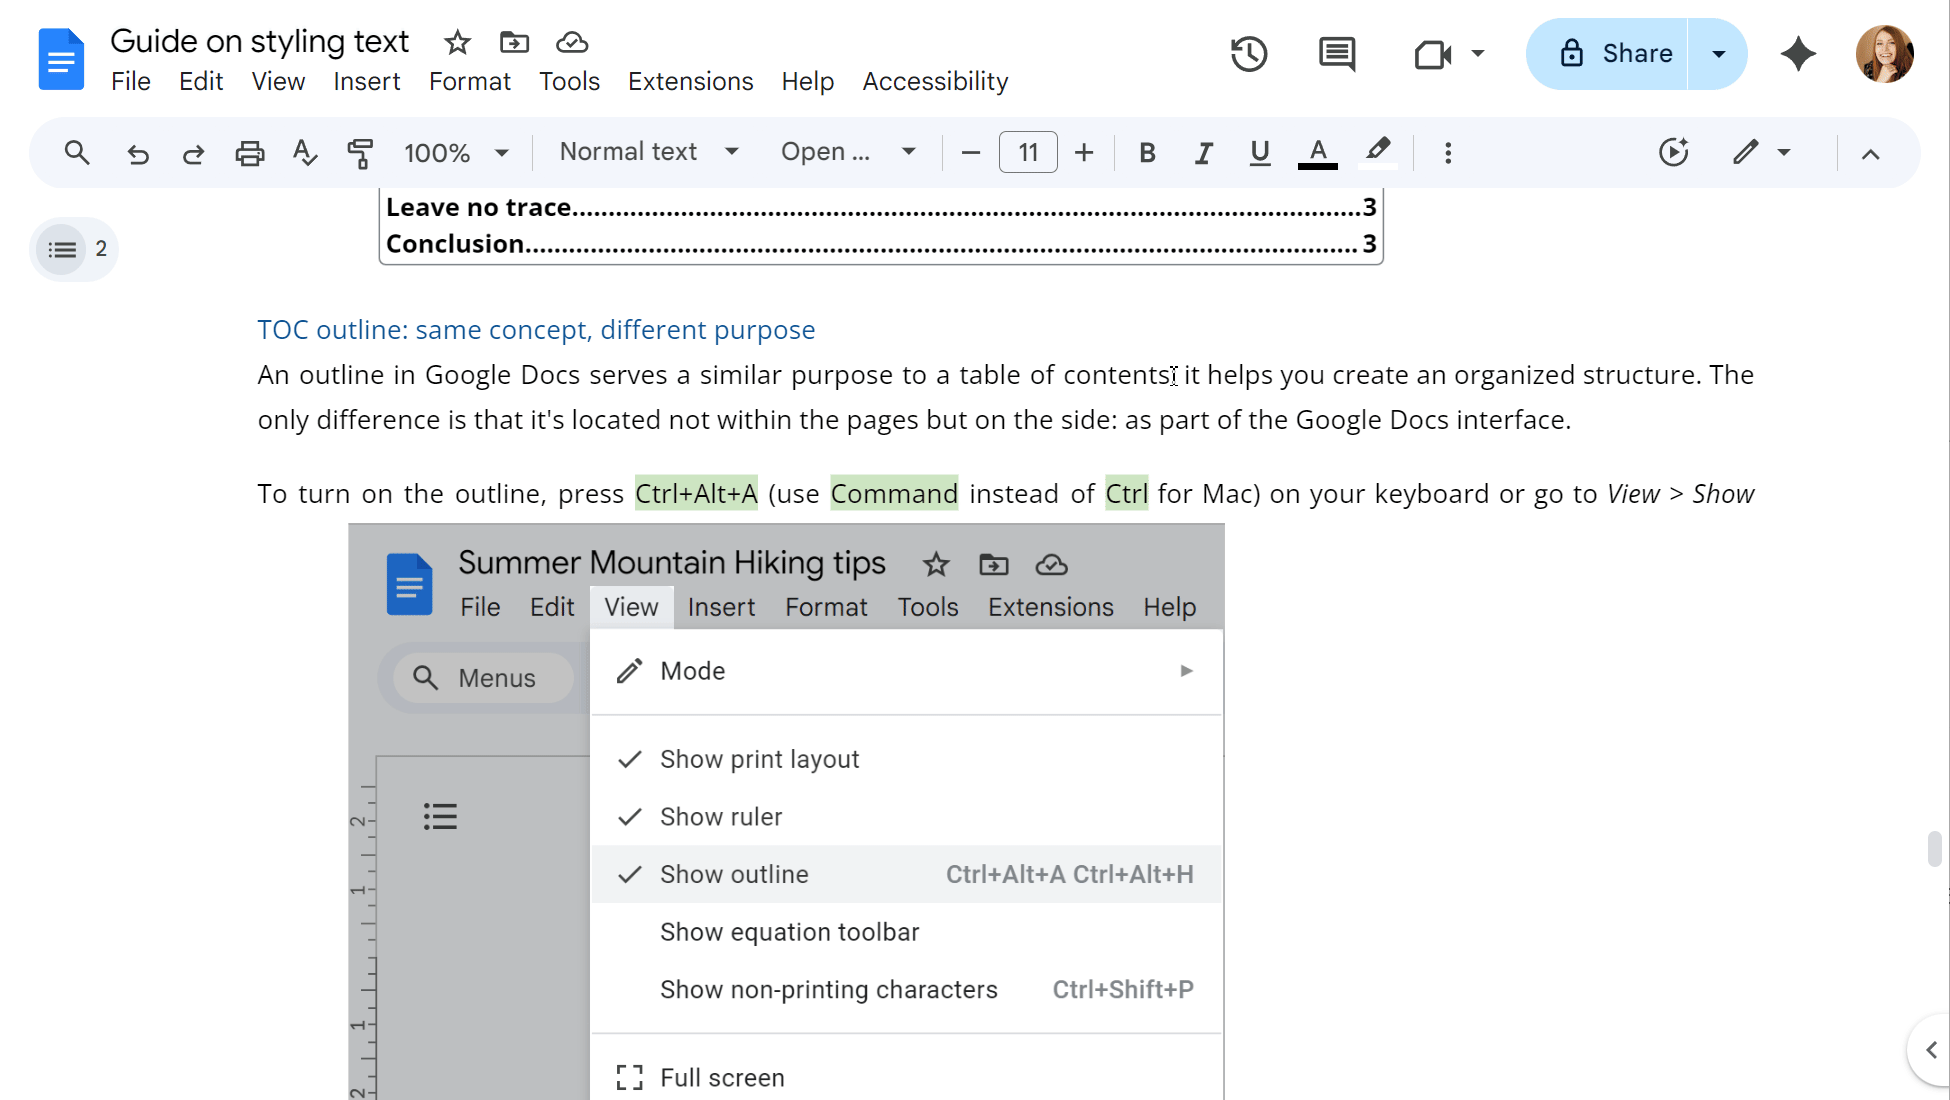Open the Normal text styles dropdown

[649, 152]
